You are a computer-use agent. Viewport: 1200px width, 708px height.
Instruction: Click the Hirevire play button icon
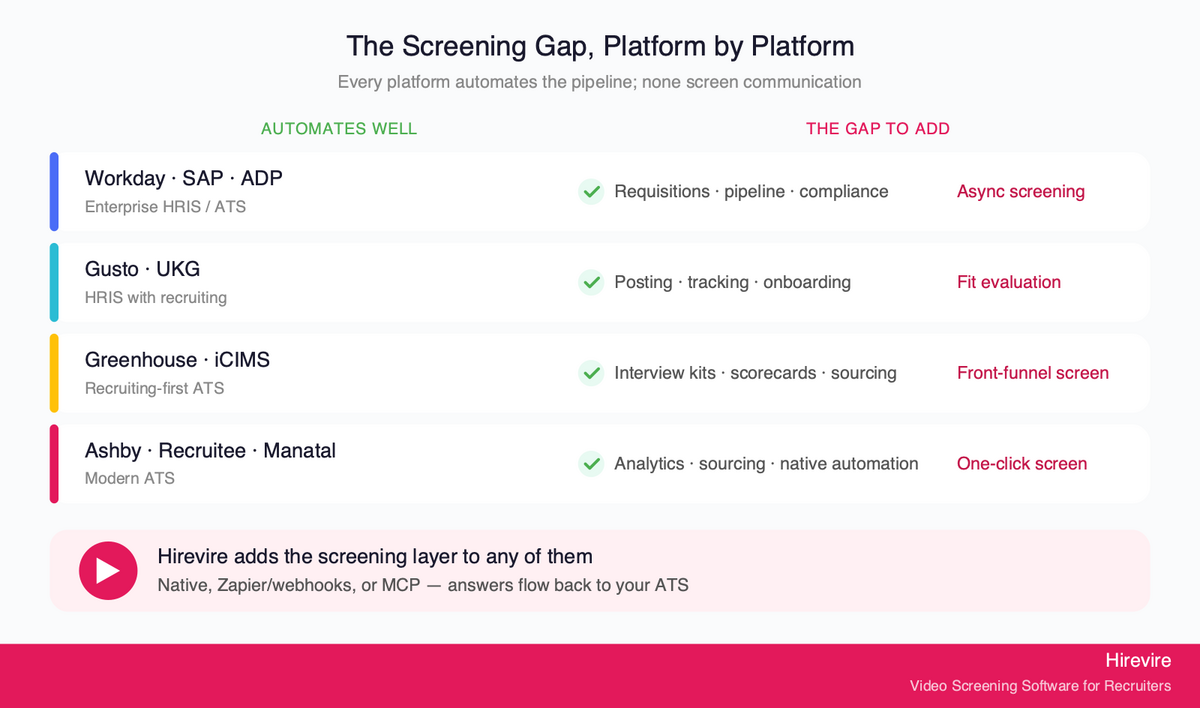[108, 571]
